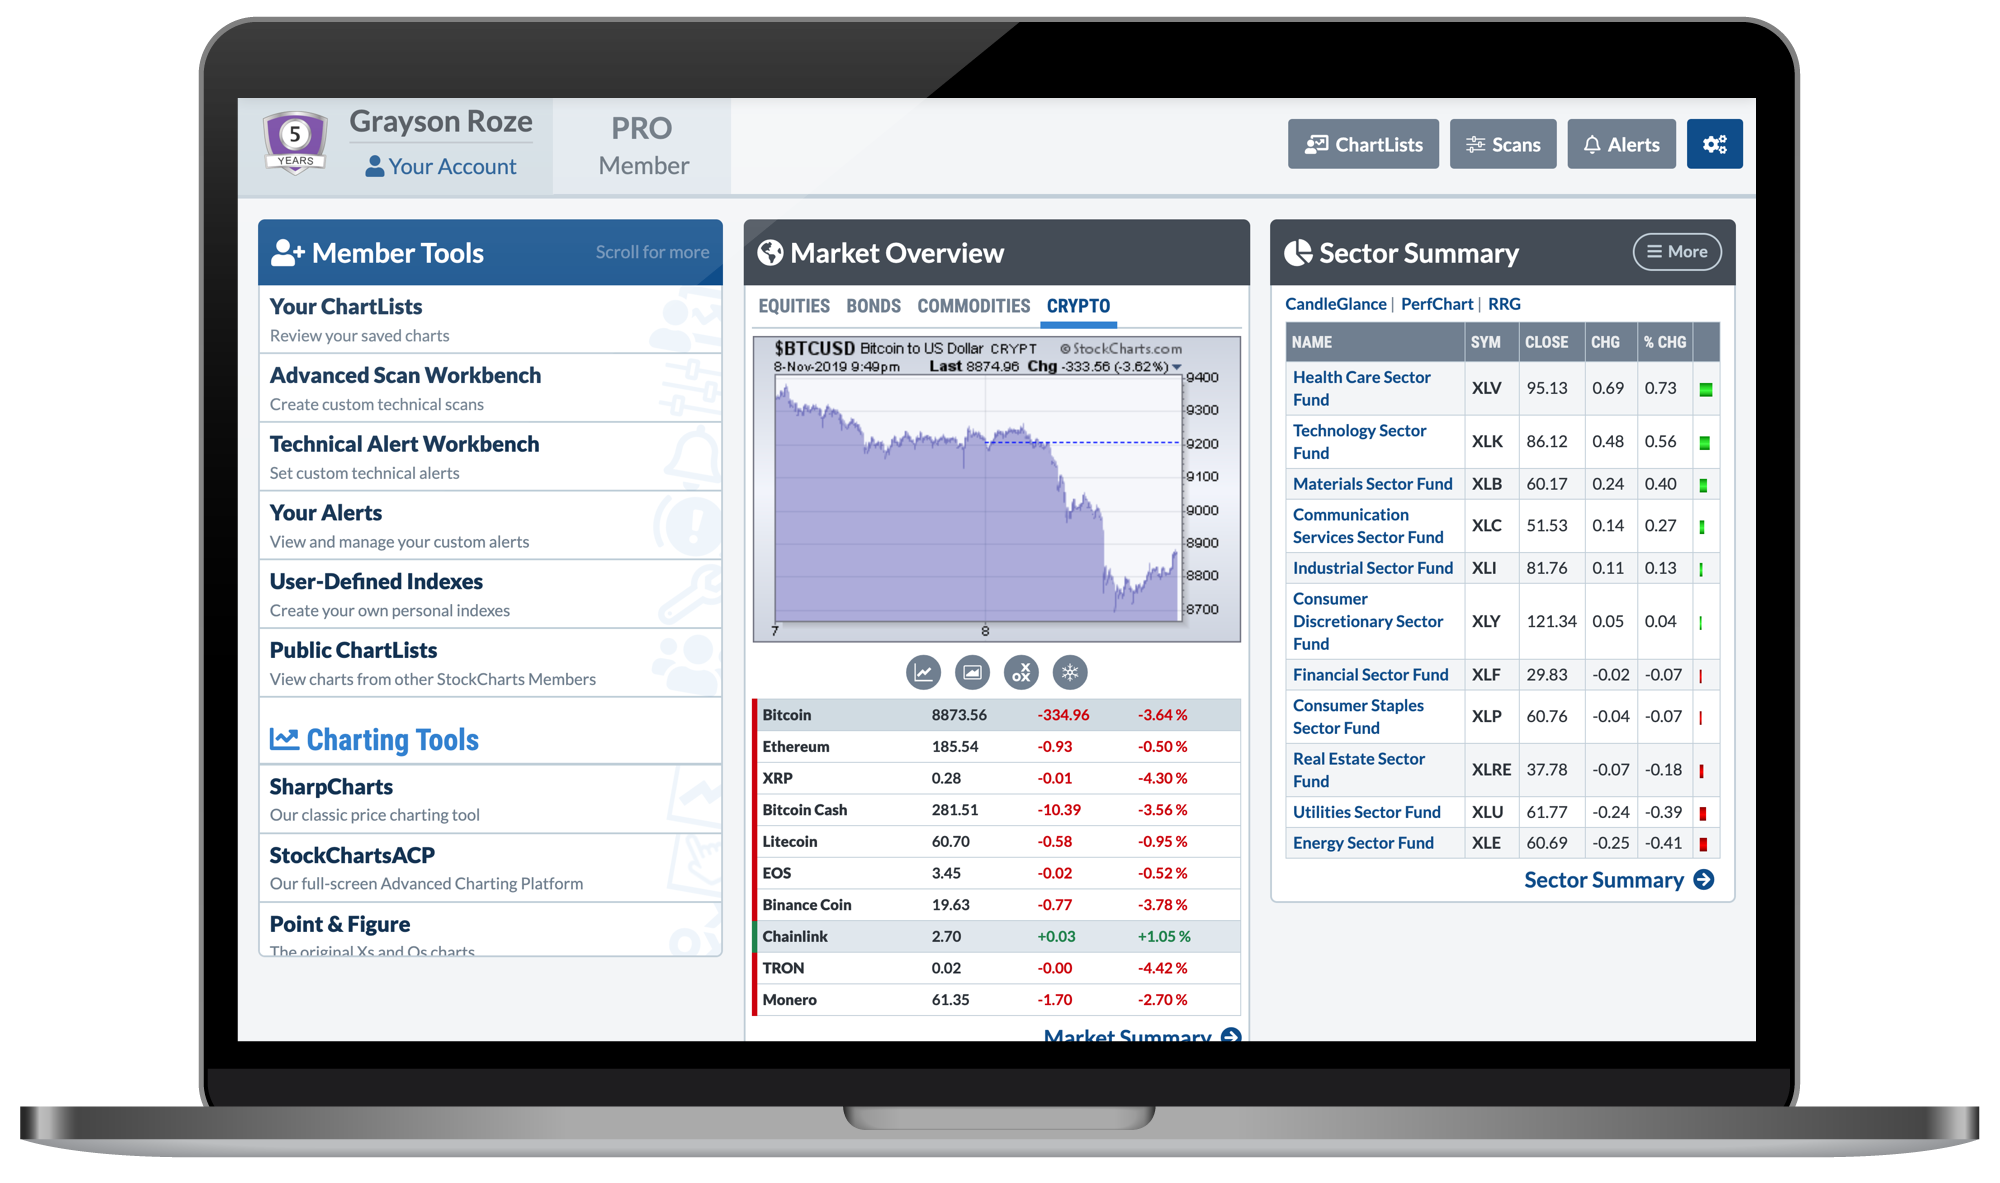Select the EQUITIES tab in Market Overview
Image resolution: width=2000 pixels, height=1183 pixels.
[794, 306]
